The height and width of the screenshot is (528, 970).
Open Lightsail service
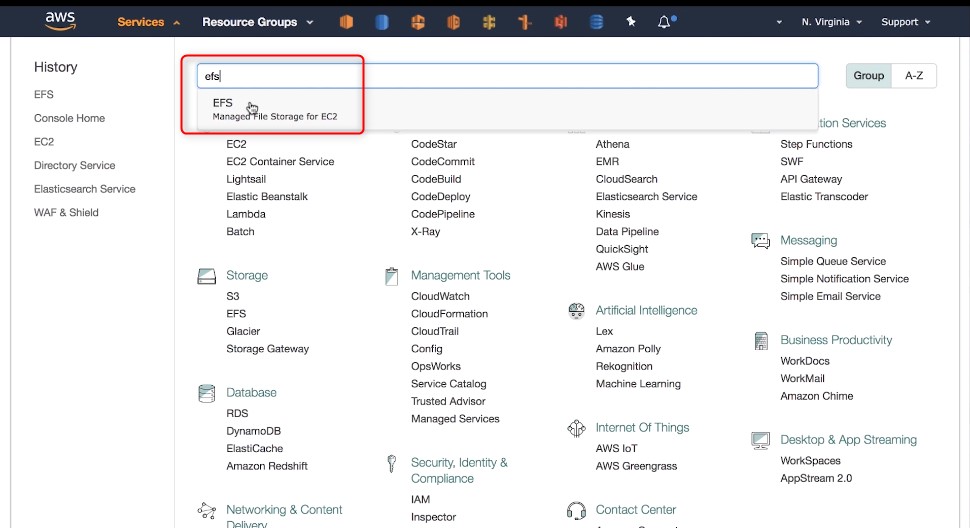(246, 179)
